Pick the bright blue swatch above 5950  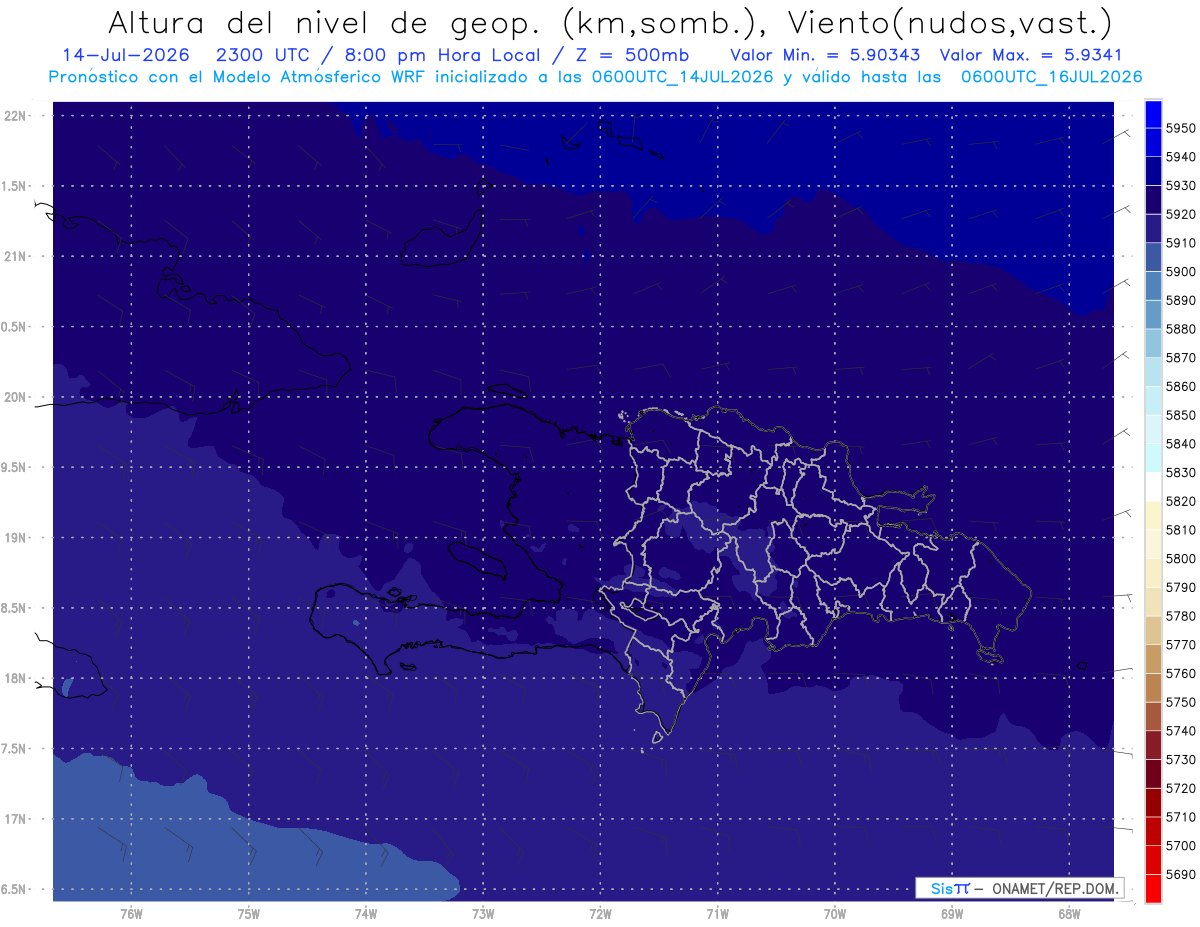click(x=1153, y=113)
